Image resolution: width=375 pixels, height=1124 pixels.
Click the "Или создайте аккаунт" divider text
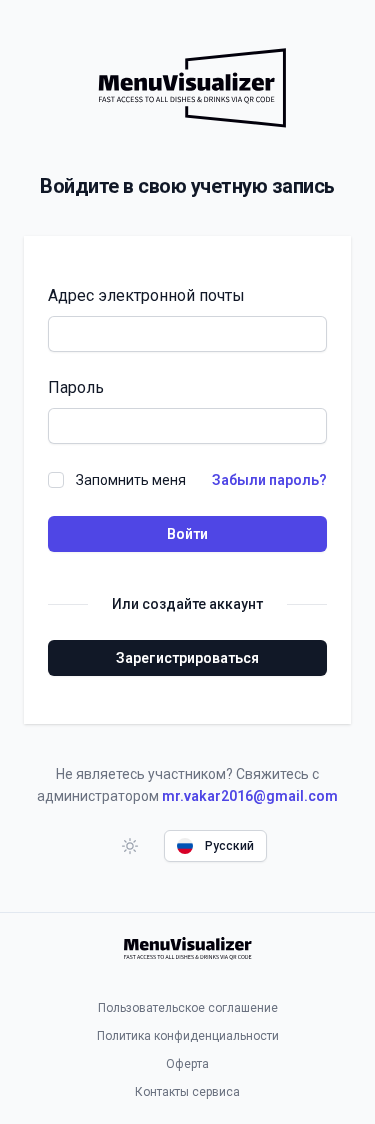click(x=187, y=604)
